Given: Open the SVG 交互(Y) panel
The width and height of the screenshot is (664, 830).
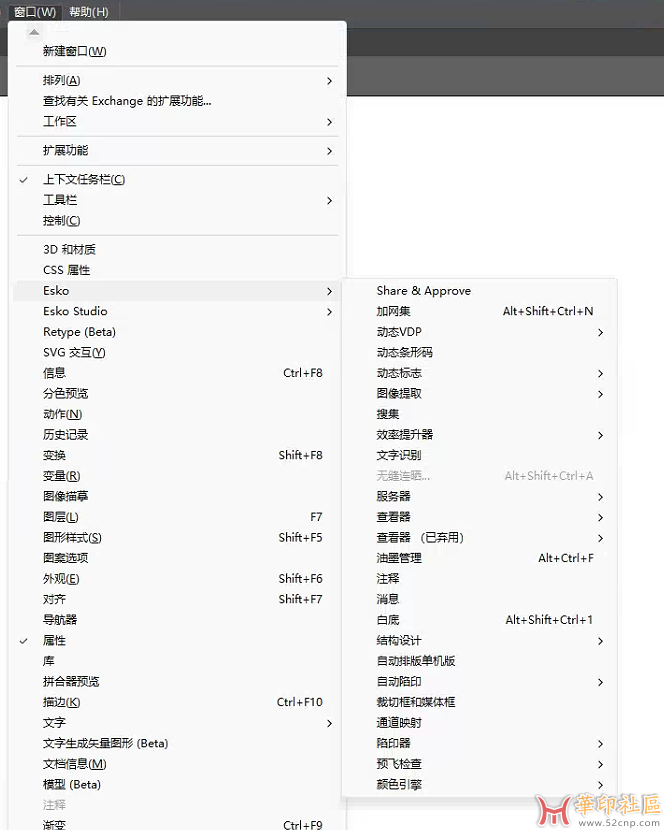Looking at the screenshot, I should coord(177,353).
